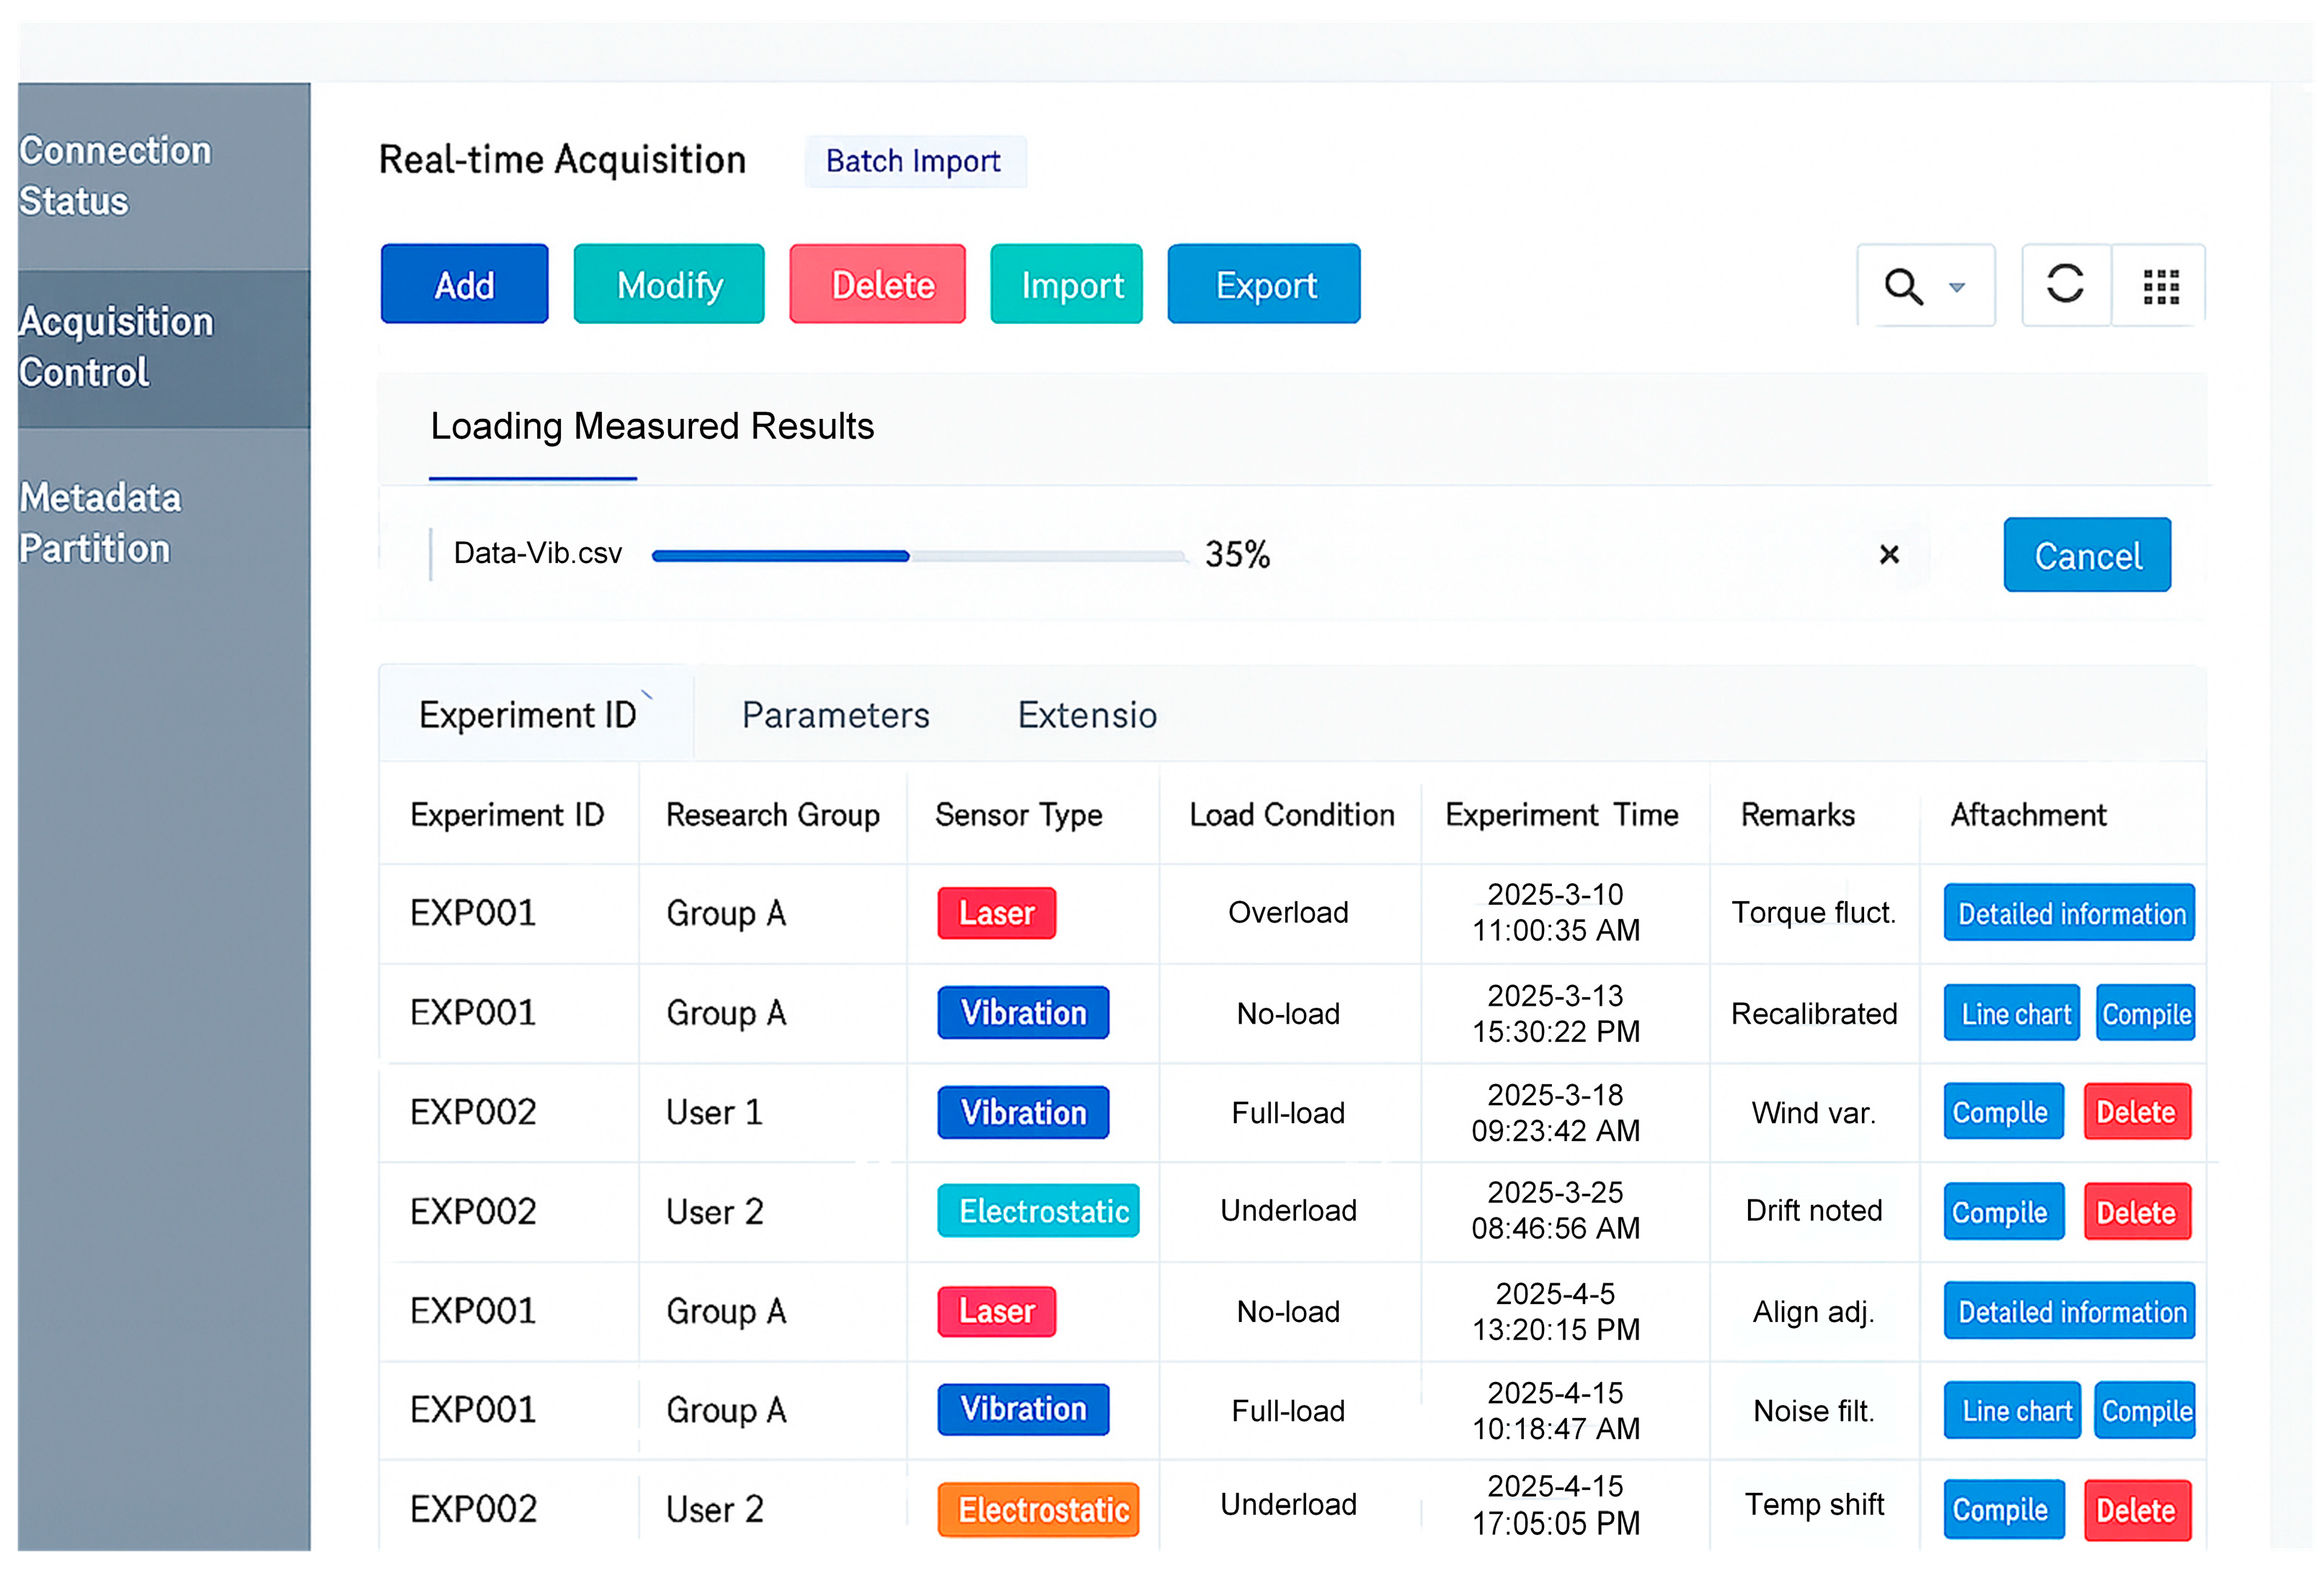Click the Vibration tag in Recalibrated row
The image size is (2324, 1573).
pyautogui.click(x=1023, y=1012)
